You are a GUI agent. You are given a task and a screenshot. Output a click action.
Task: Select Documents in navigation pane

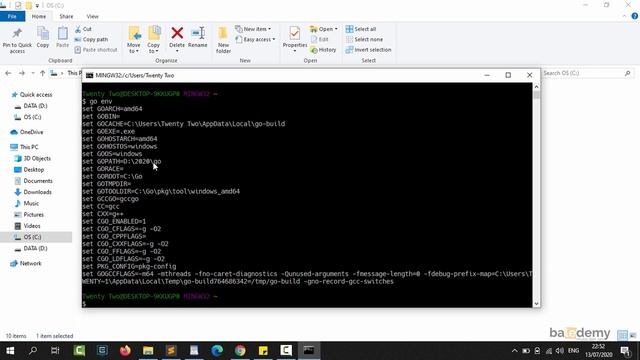click(x=33, y=181)
